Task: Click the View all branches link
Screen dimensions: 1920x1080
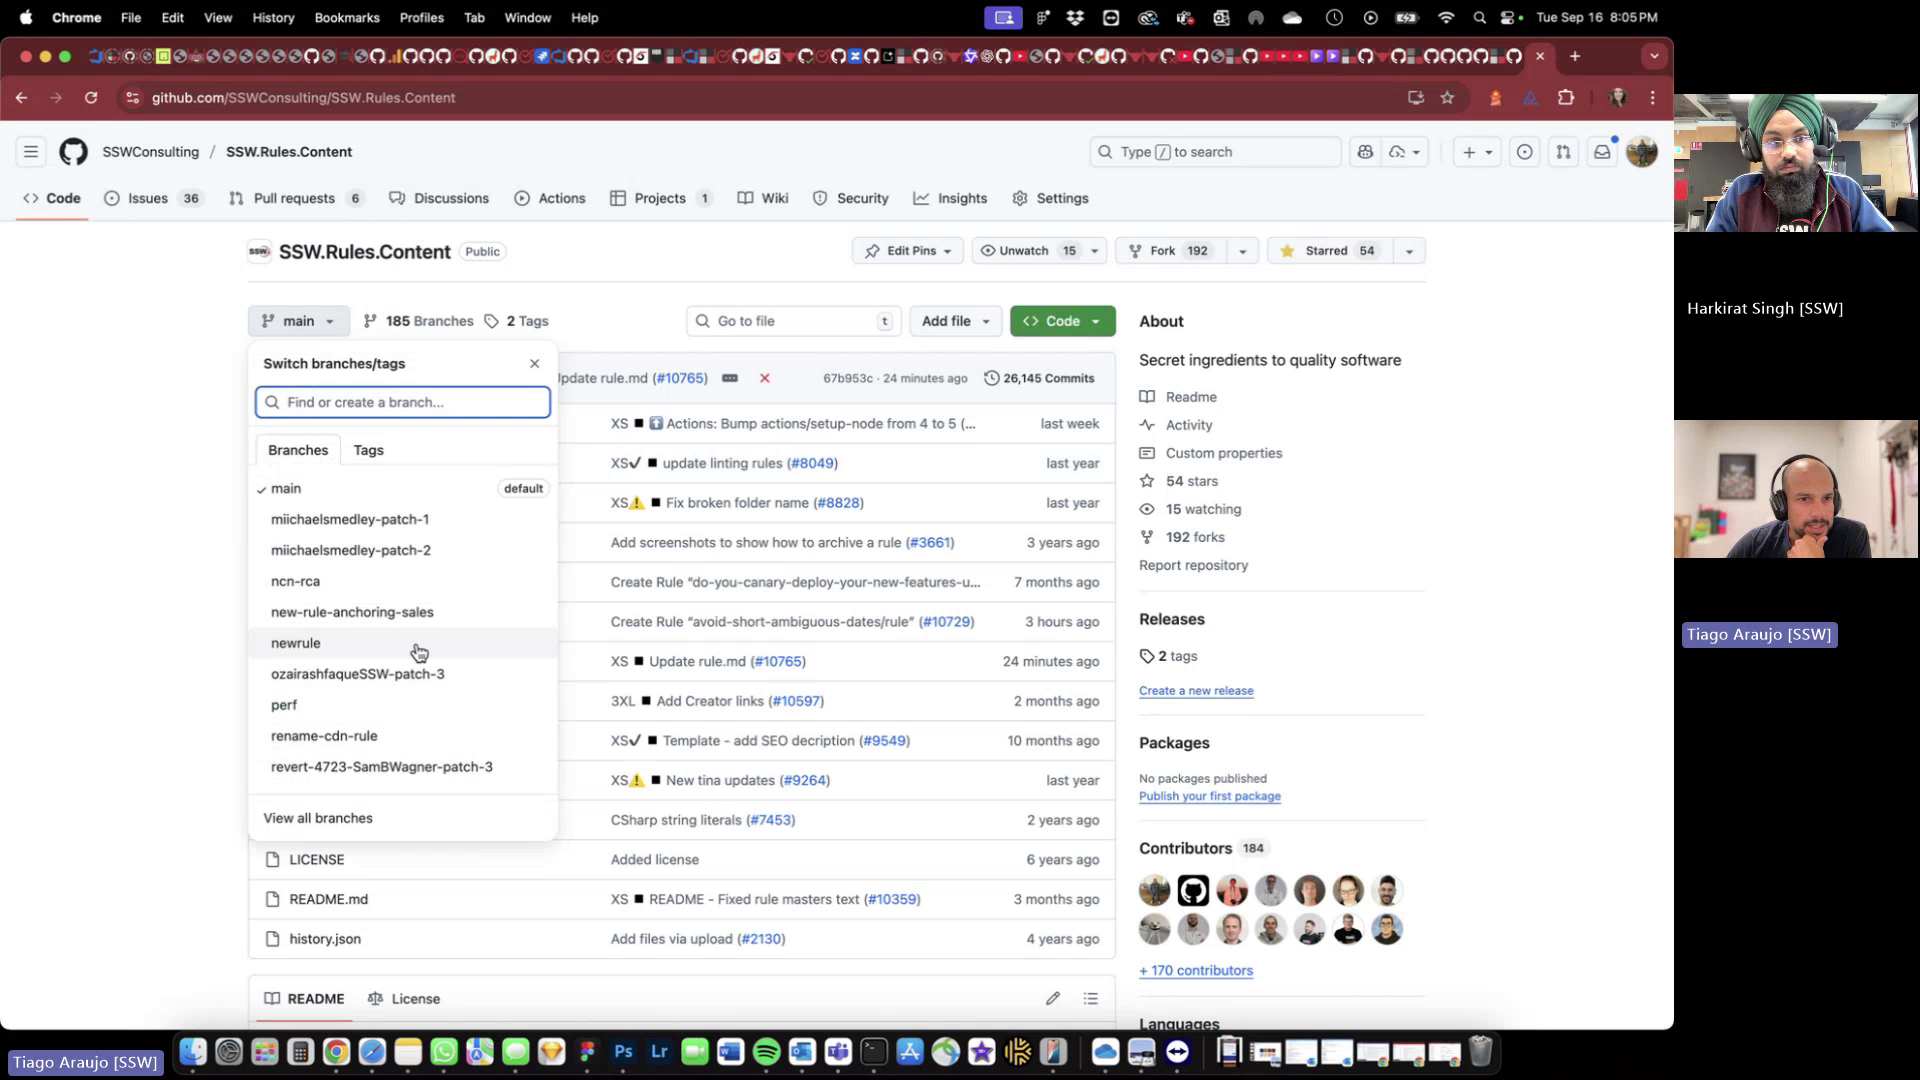Action: (x=317, y=818)
